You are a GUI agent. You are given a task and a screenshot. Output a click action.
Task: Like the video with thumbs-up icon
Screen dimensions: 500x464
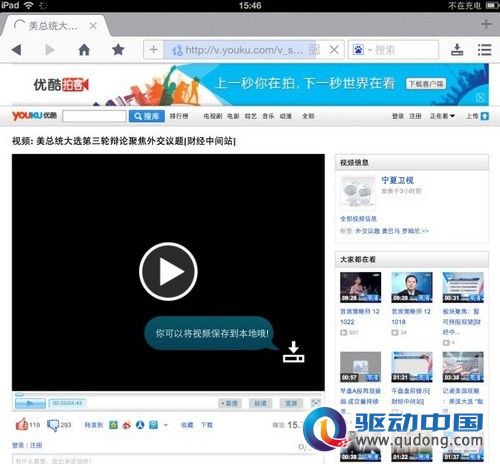coord(22,424)
